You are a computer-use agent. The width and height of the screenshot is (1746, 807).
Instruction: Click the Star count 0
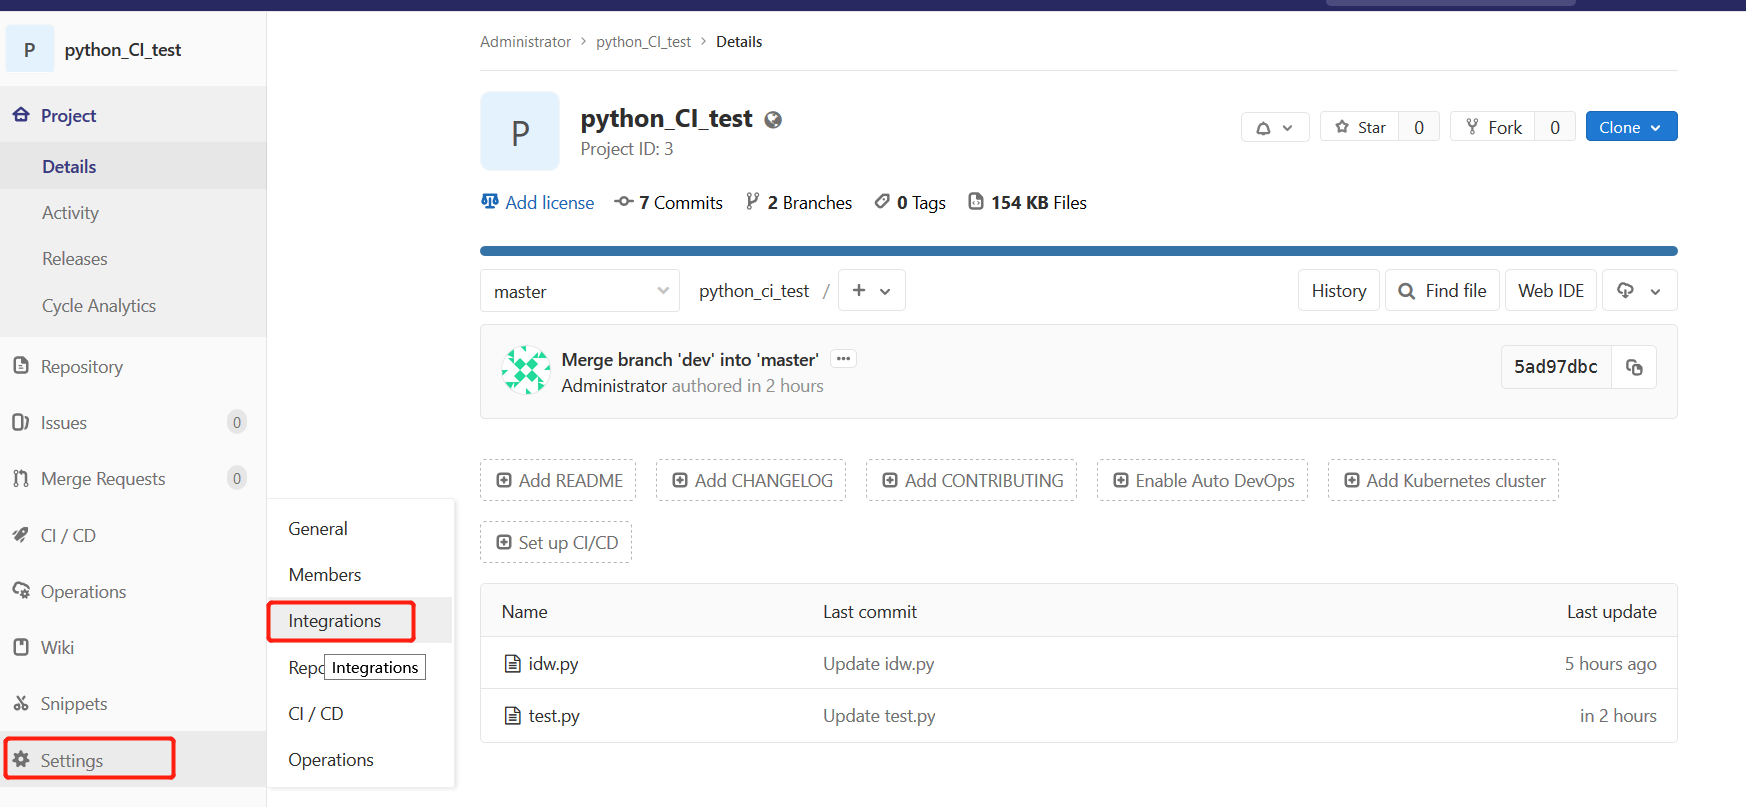click(x=1419, y=127)
